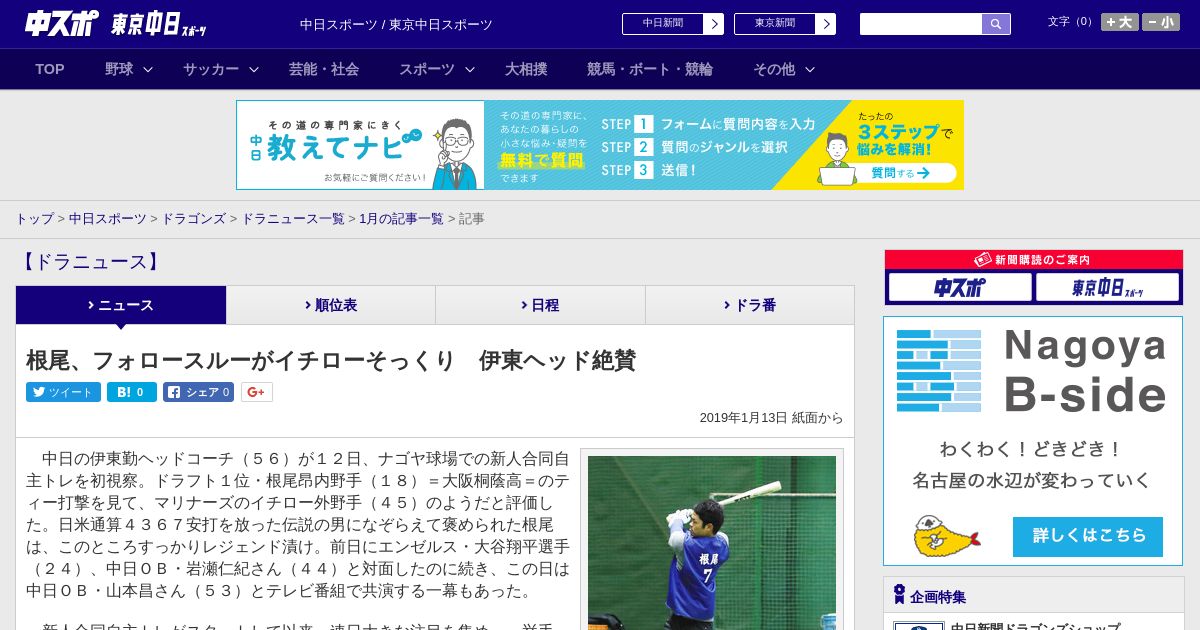Screen dimensions: 1200x630
Task: Open the article photo of 根尾 batting
Action: (712, 543)
